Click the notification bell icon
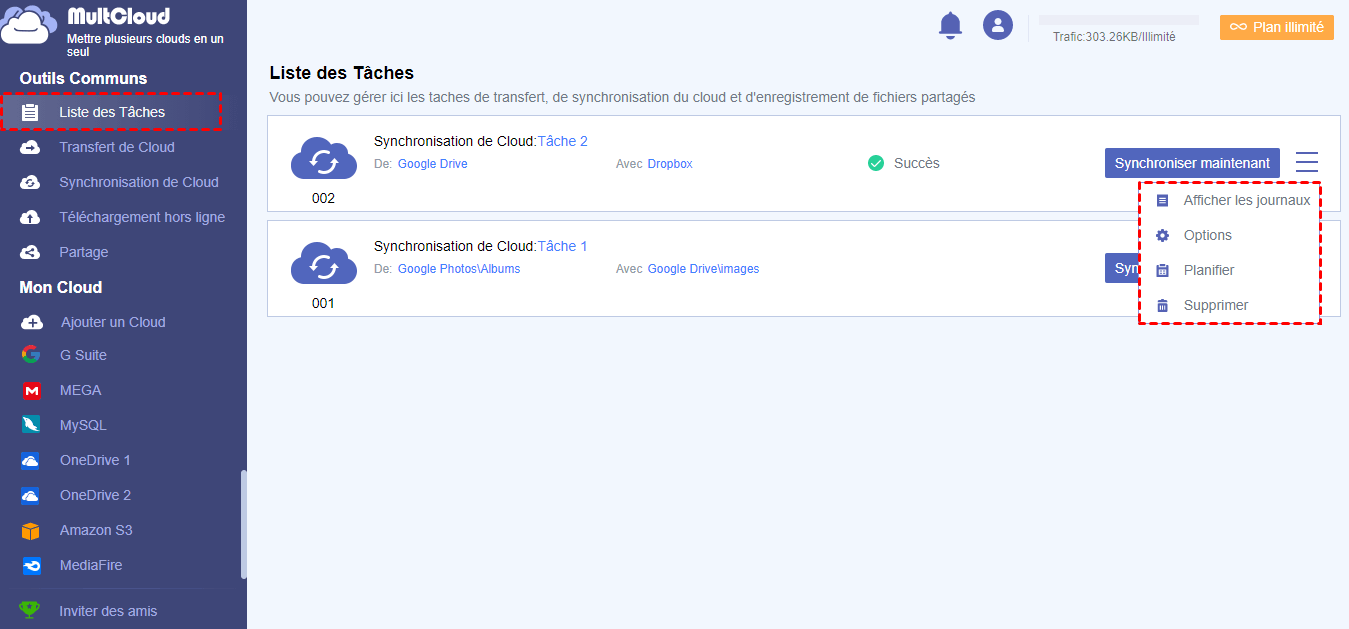 coord(950,26)
